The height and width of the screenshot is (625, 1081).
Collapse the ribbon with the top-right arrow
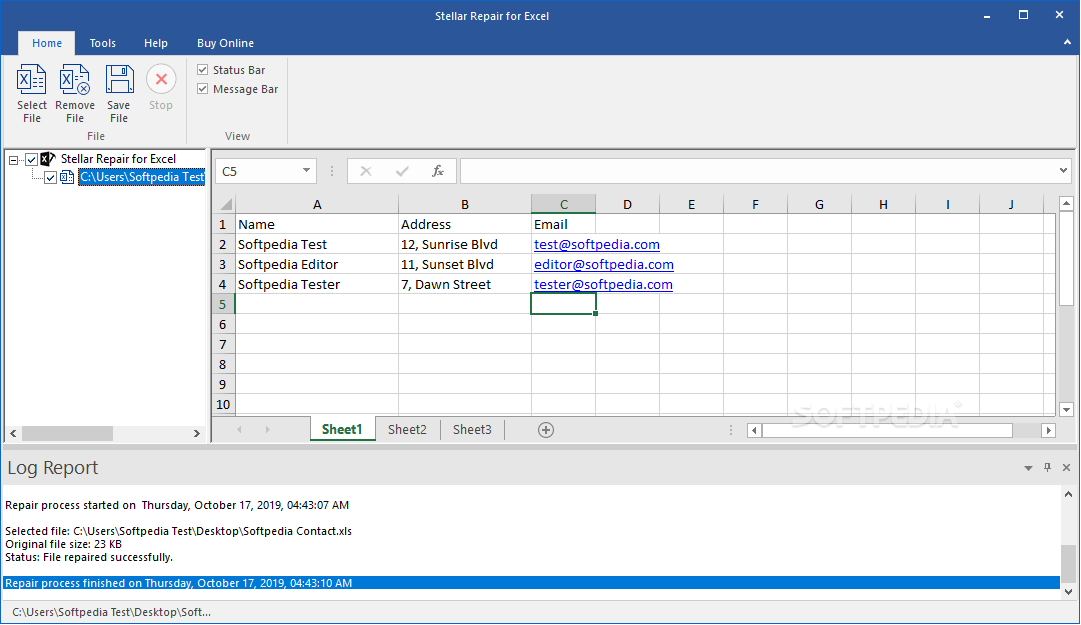1067,43
